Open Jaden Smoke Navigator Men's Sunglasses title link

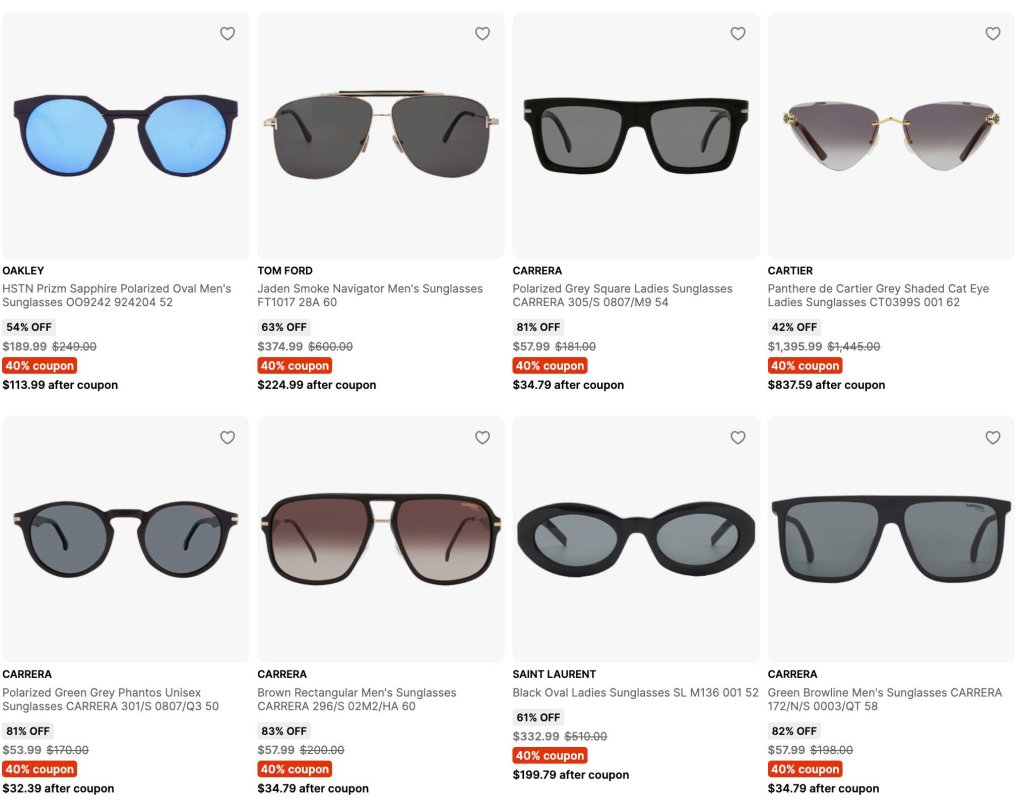pyautogui.click(x=370, y=295)
